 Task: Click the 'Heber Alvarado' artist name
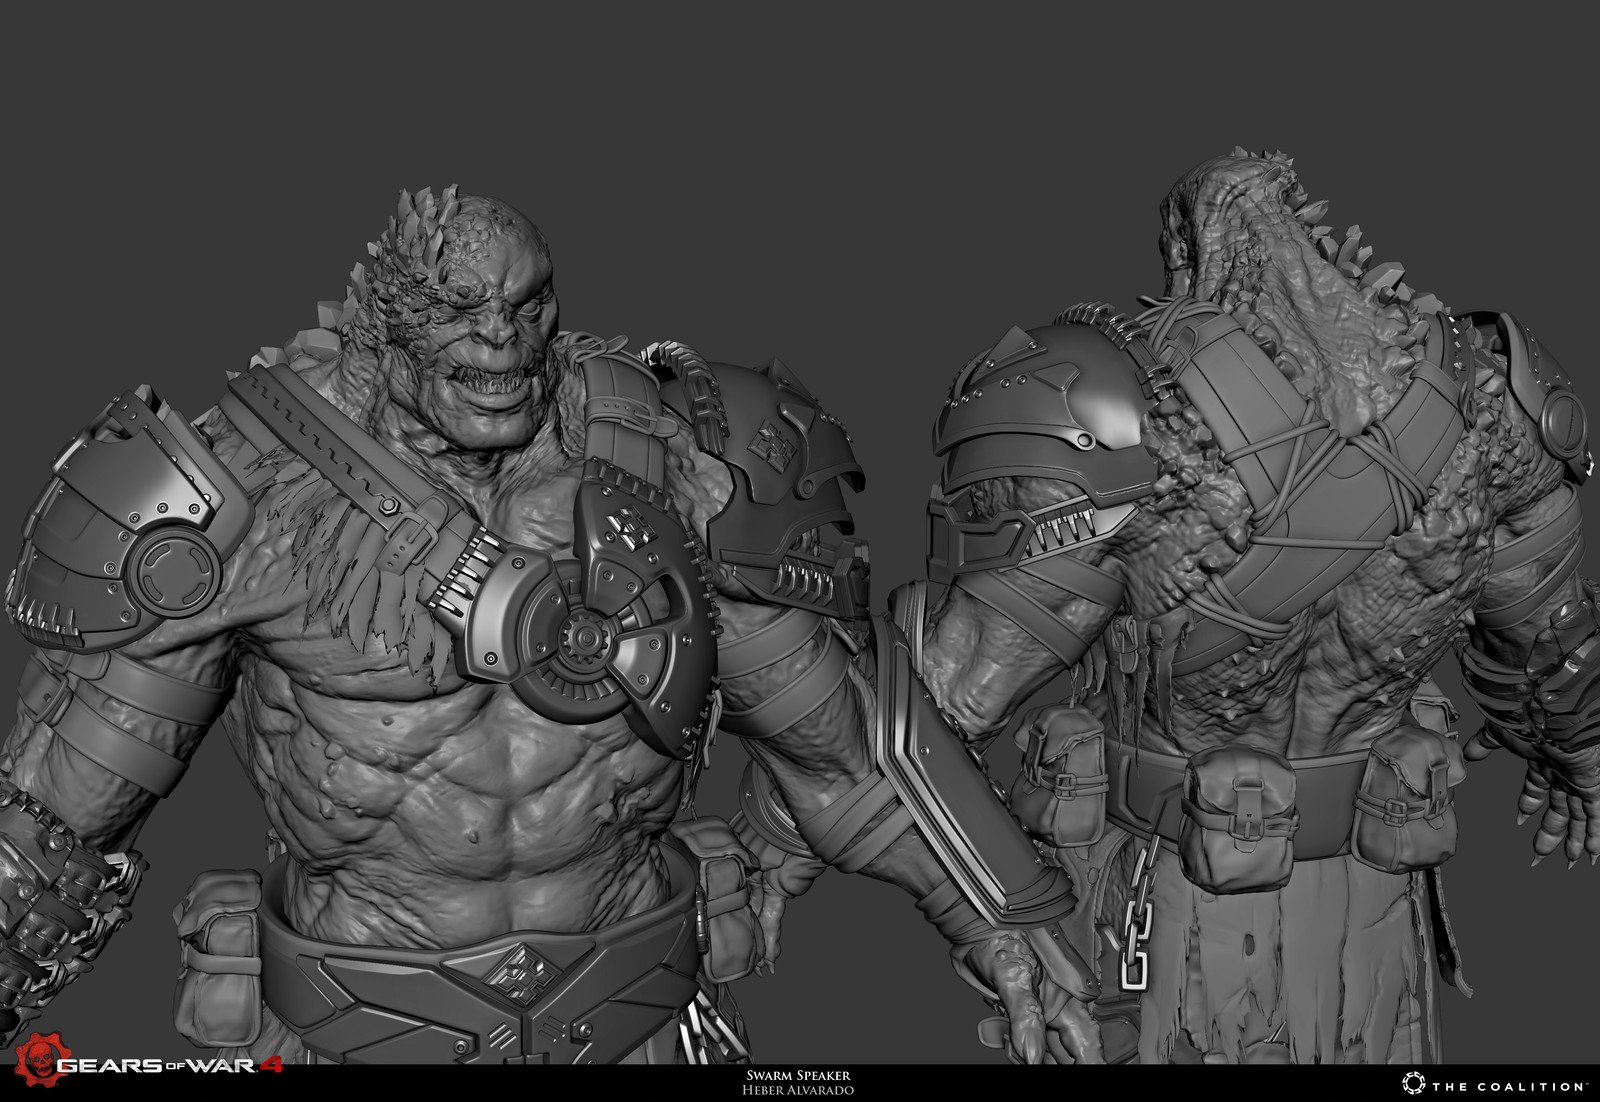coord(798,1090)
